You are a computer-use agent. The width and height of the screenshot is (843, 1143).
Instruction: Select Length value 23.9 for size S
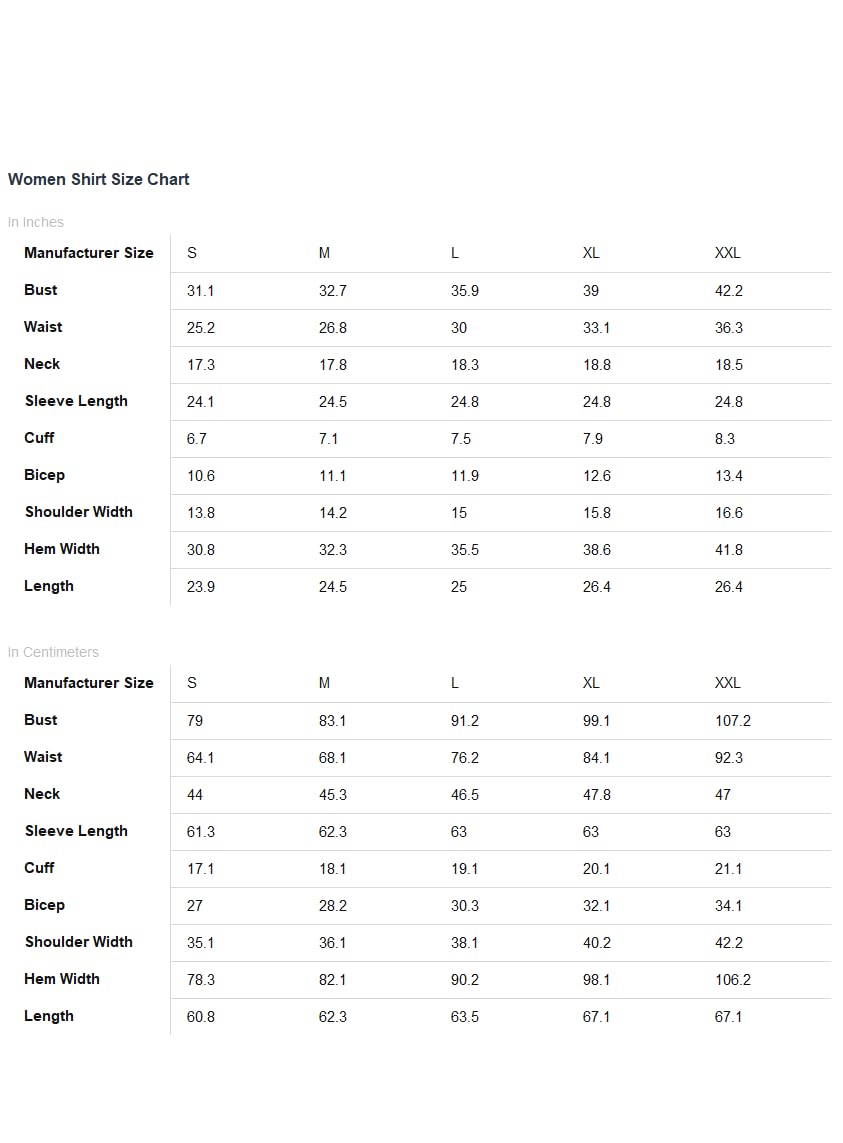click(x=201, y=587)
